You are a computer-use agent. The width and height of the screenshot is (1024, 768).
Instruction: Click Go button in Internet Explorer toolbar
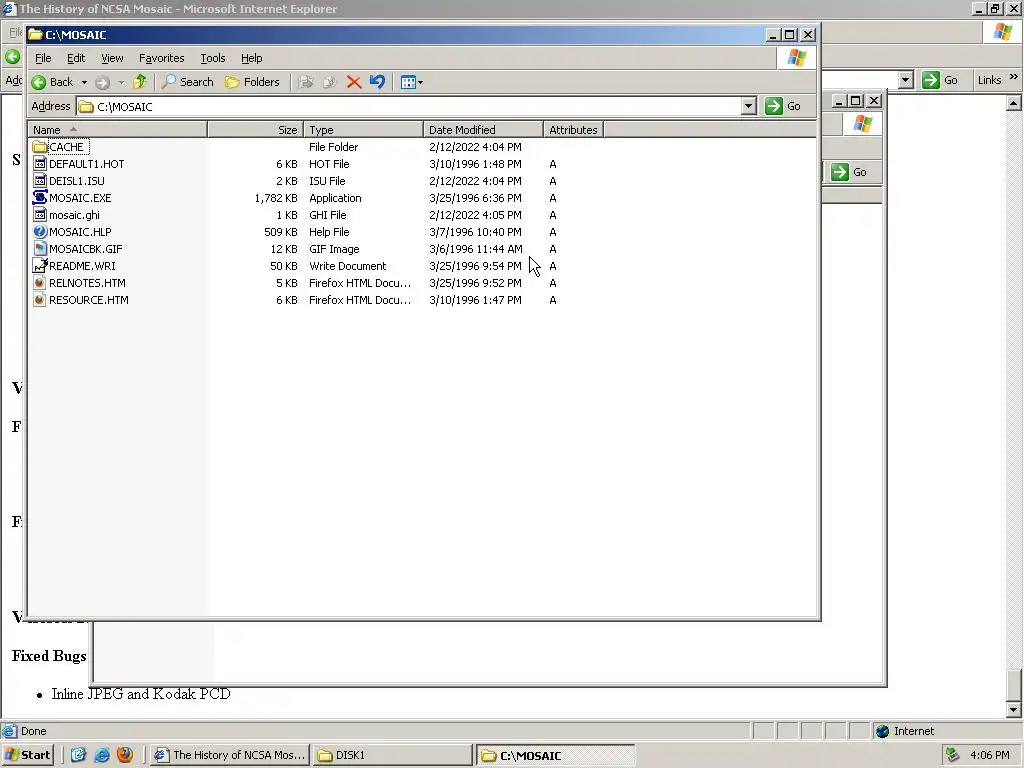point(940,80)
